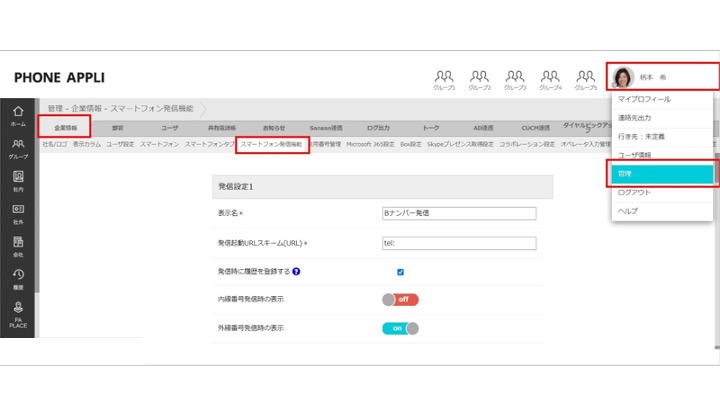Open the Skypeプレゼンス取得設定 sub-menu item
The image size is (720, 405).
coord(460,144)
